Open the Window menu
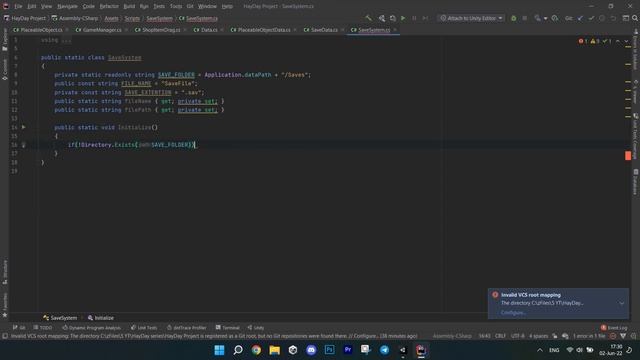Screen dimensions: 640x360 [x=207, y=7]
